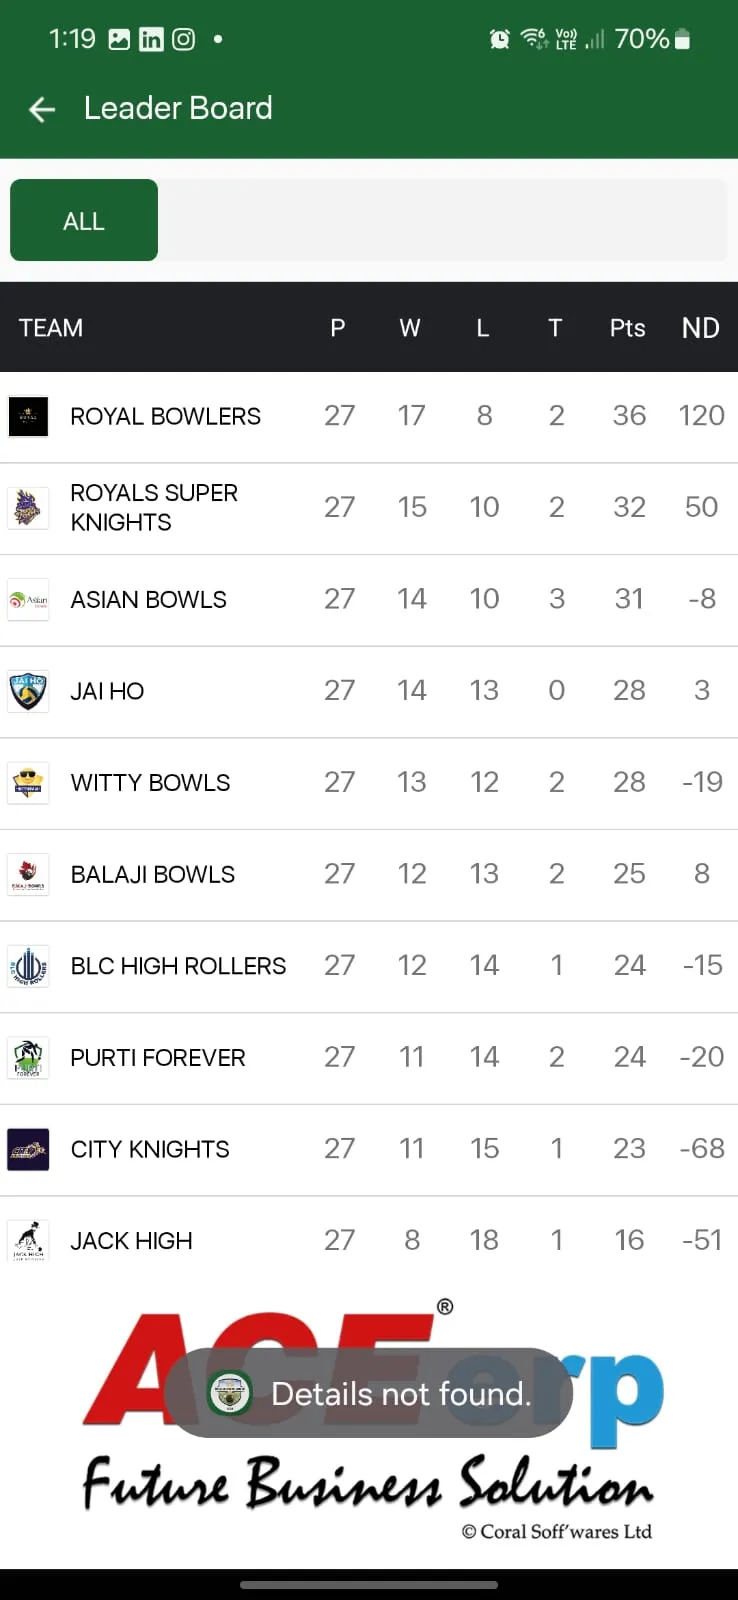Select the City Knights team logo
Viewport: 738px width, 1600px height.
(x=28, y=1149)
